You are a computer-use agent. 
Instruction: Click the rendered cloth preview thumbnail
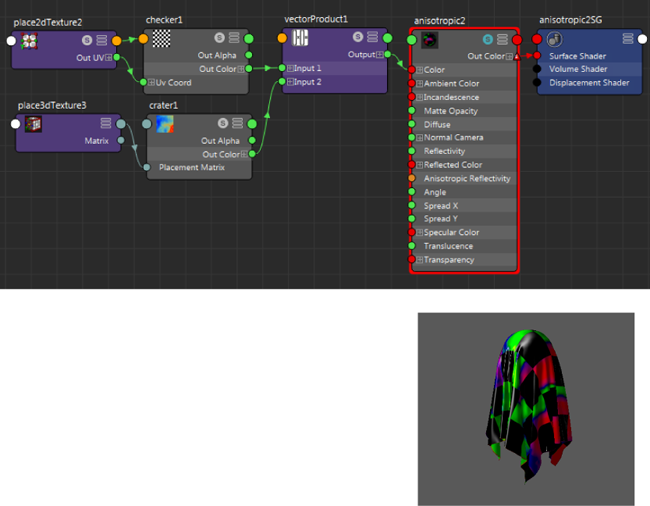pos(526,408)
